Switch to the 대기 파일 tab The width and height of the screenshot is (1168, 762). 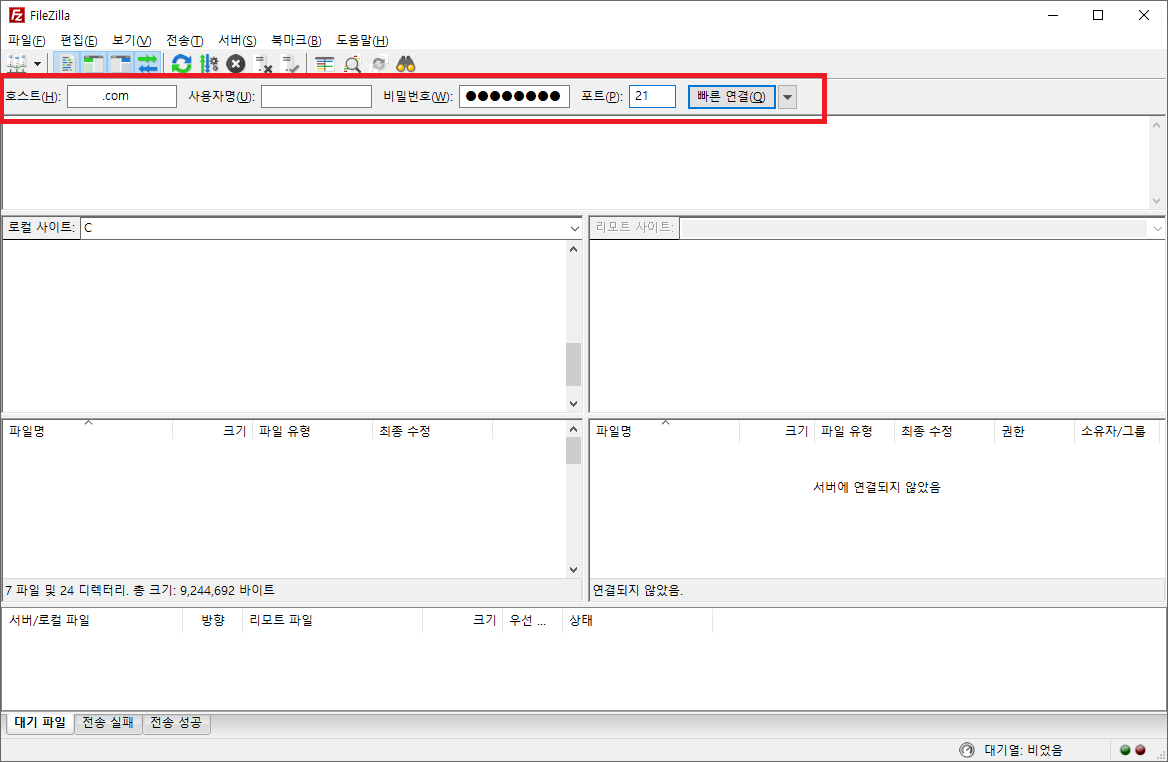[40, 723]
